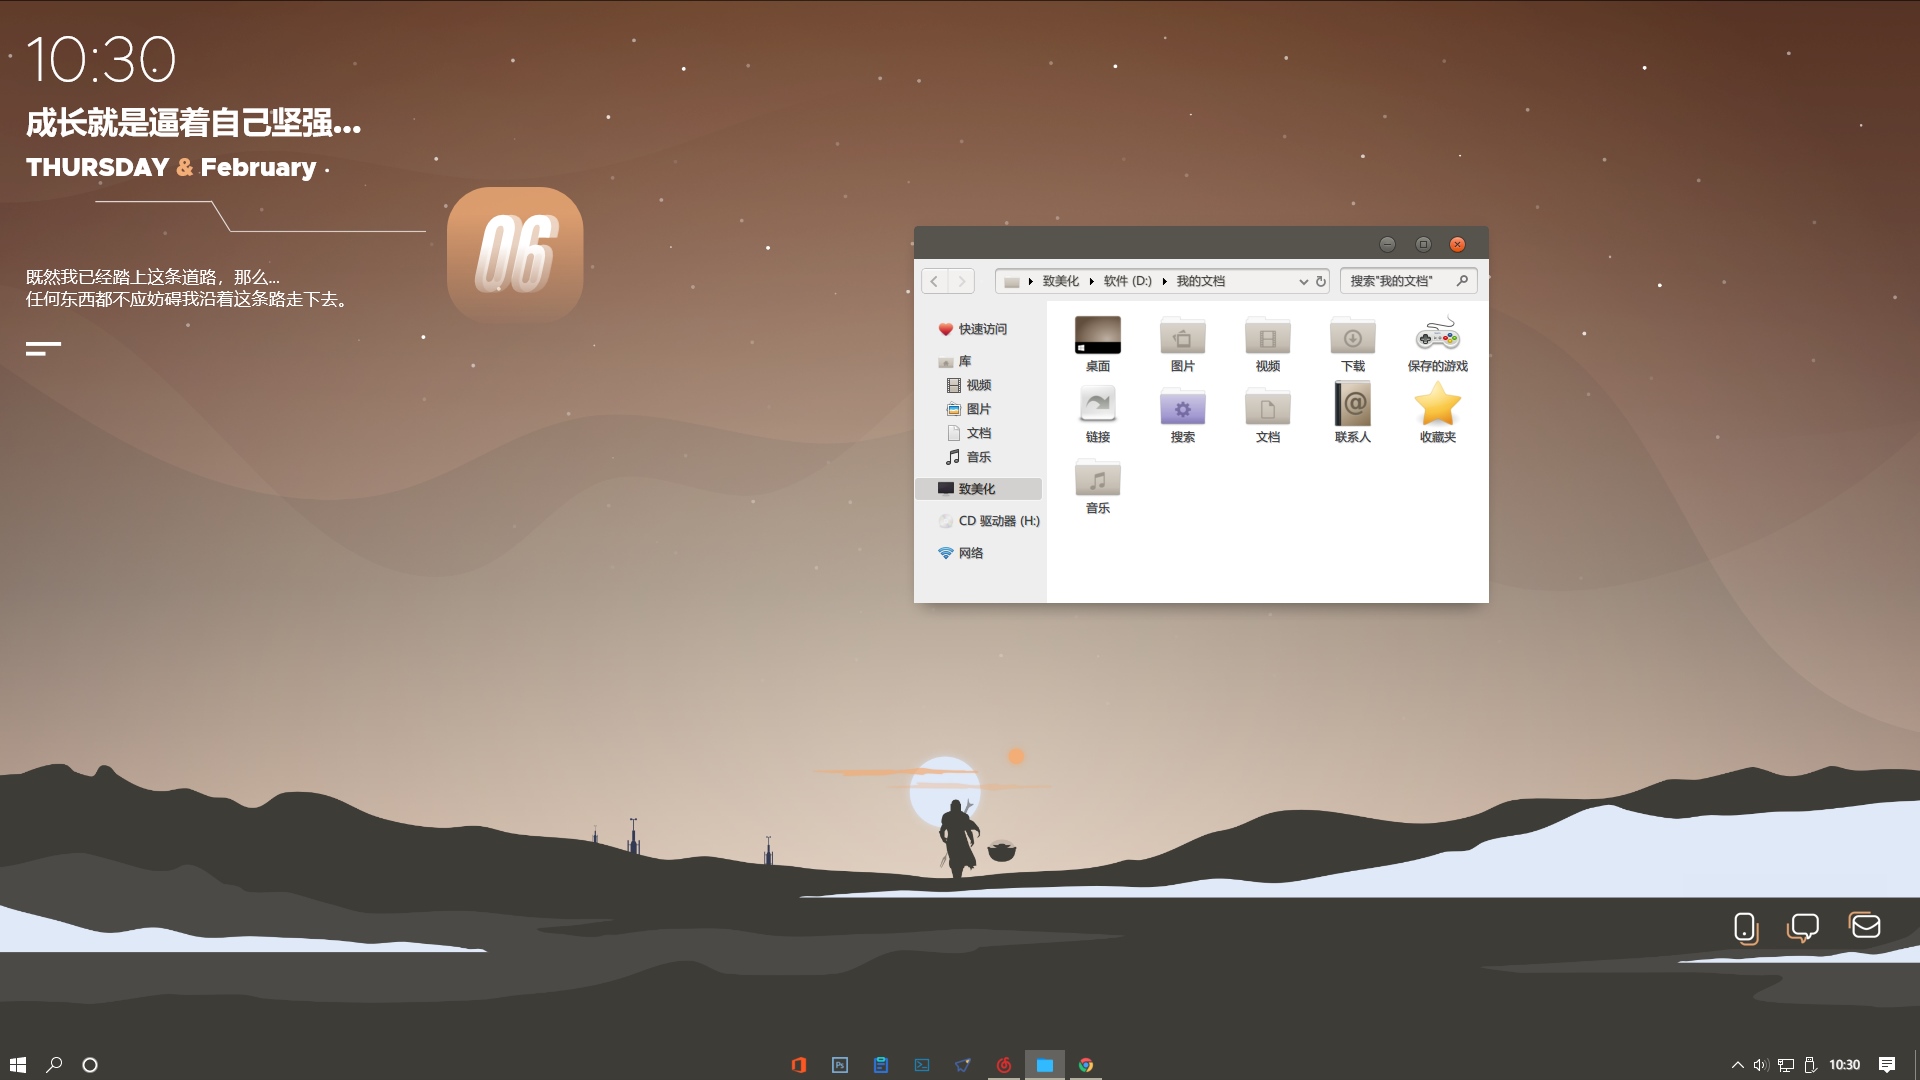The height and width of the screenshot is (1080, 1920).
Task: Open the volume control in tray
Action: coord(1761,1065)
